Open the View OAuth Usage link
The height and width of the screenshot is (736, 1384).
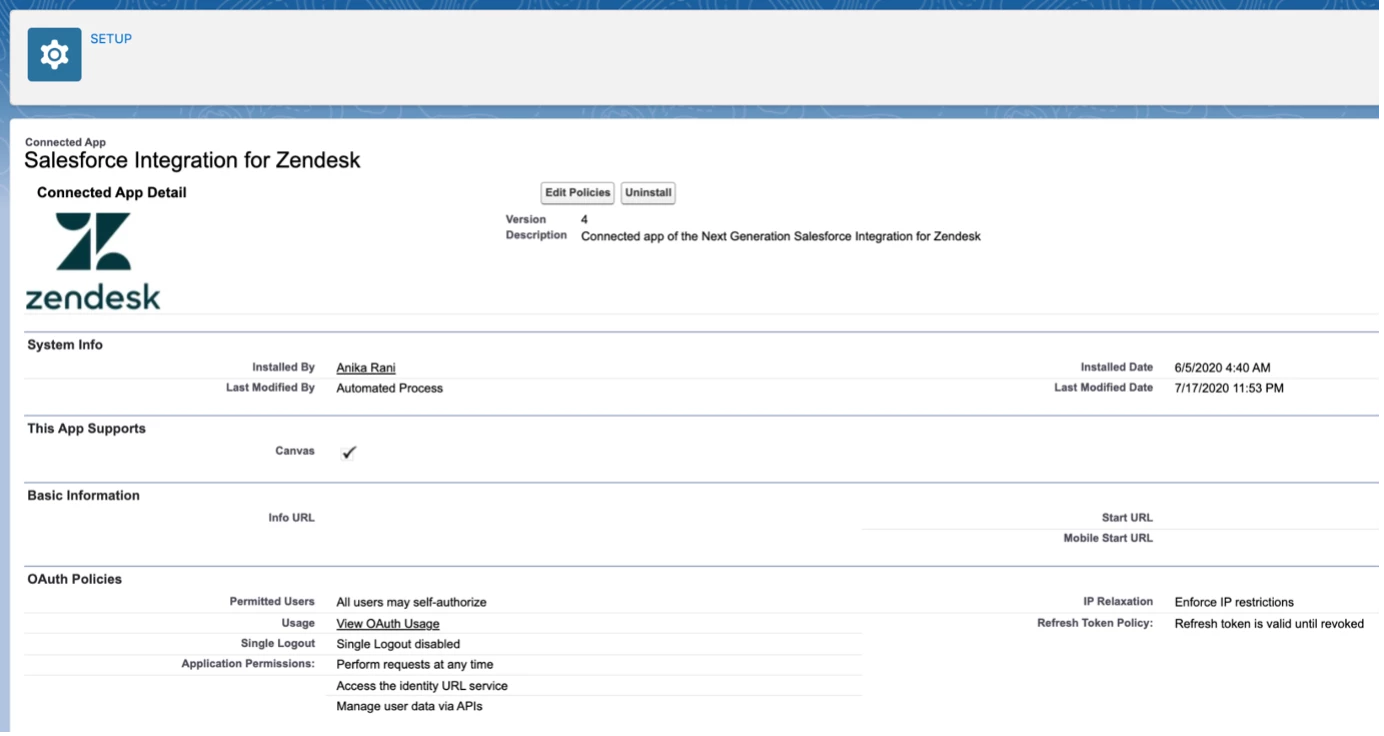pyautogui.click(x=388, y=624)
